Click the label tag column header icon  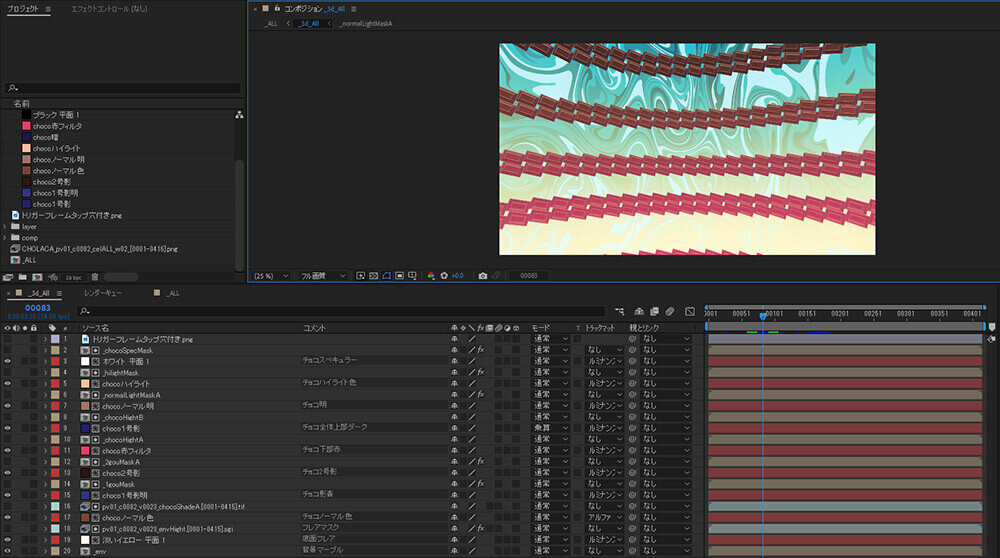52,328
